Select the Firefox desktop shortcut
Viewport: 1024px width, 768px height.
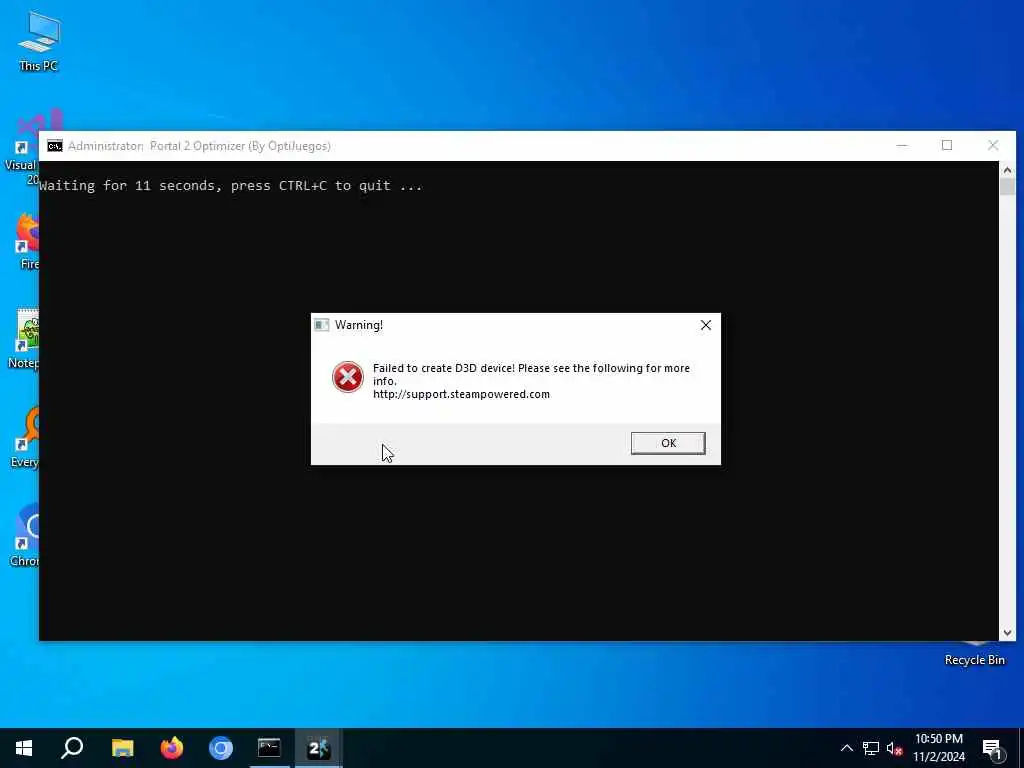pos(27,242)
